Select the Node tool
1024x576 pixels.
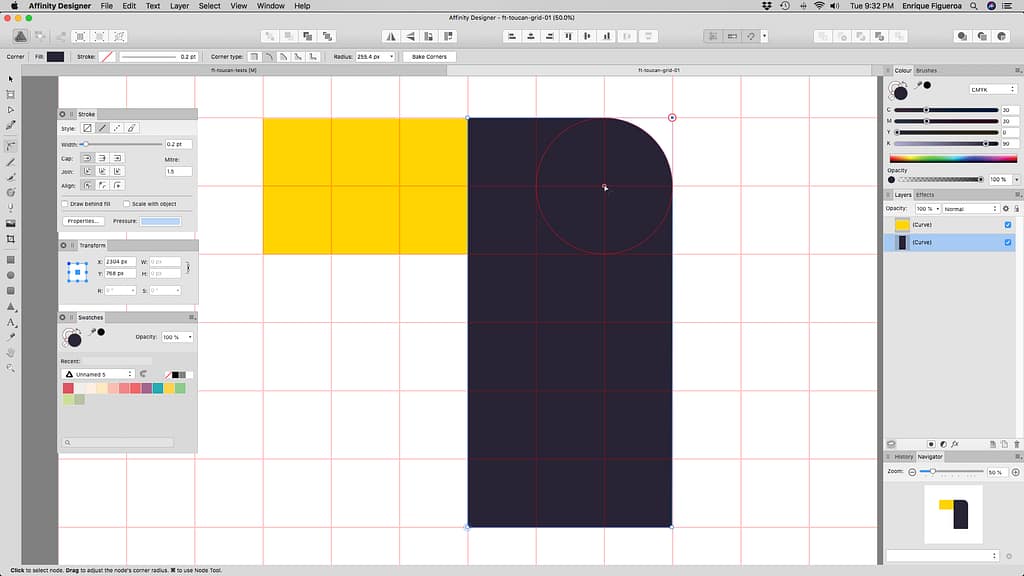pyautogui.click(x=11, y=112)
